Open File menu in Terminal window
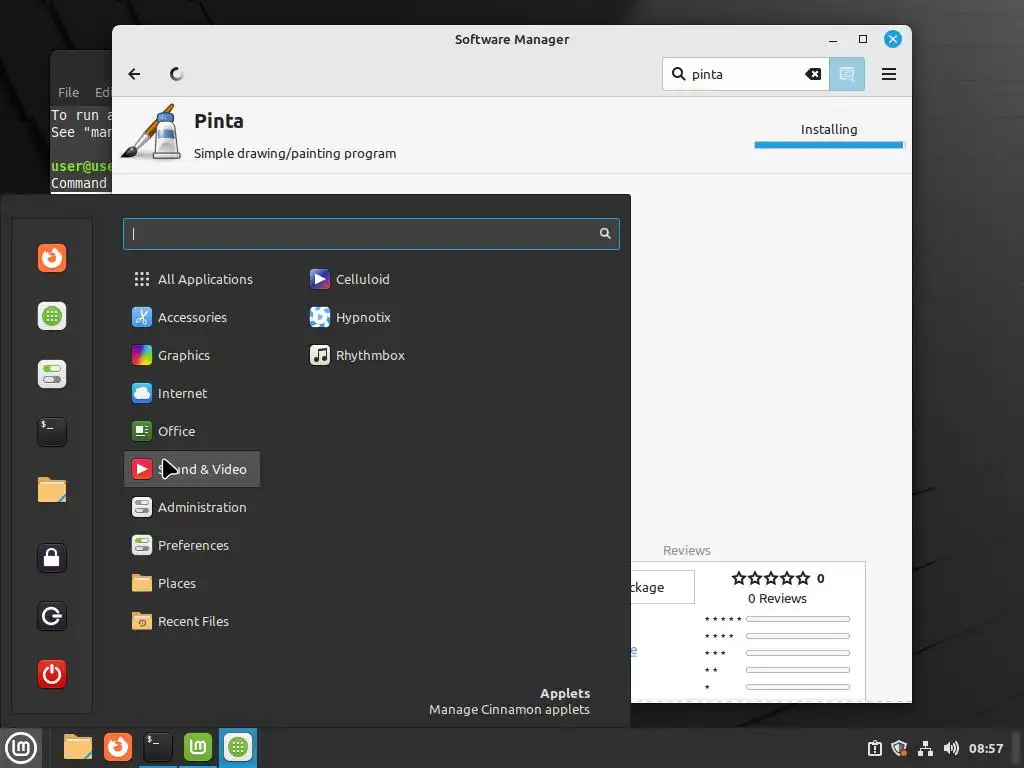The image size is (1024, 768). (68, 92)
